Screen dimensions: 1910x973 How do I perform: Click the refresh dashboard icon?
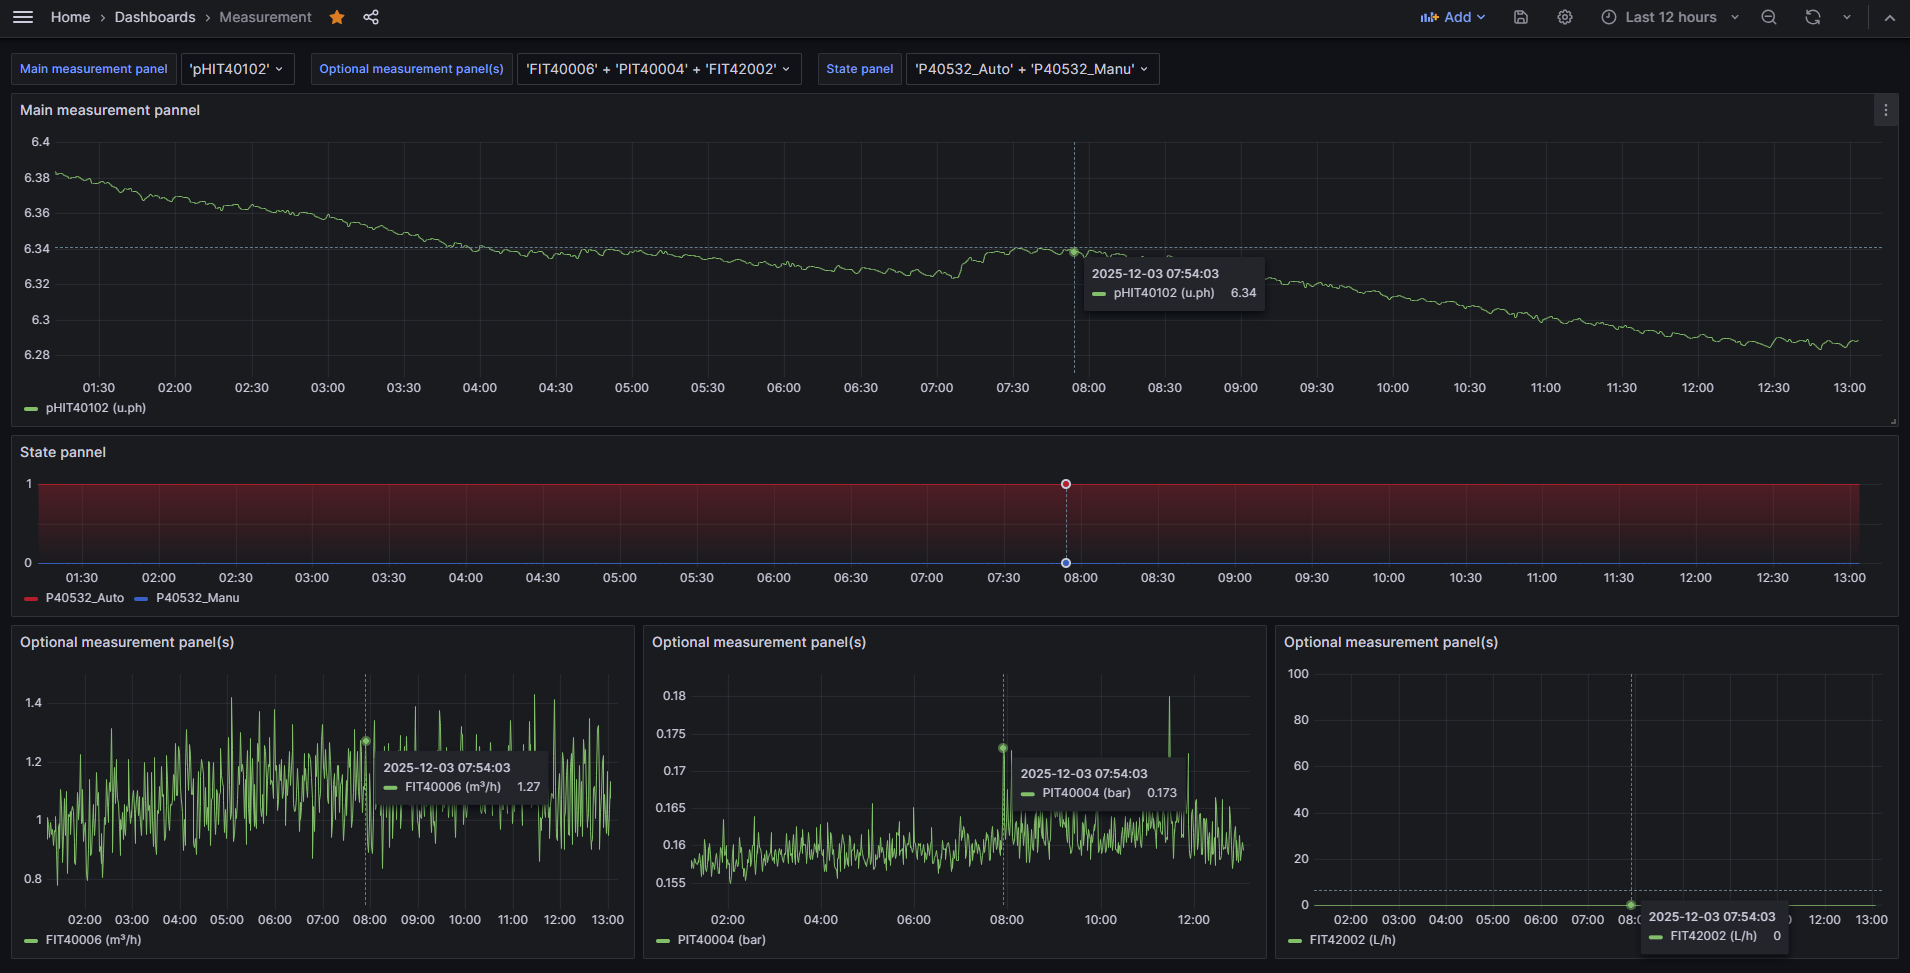[x=1812, y=17]
